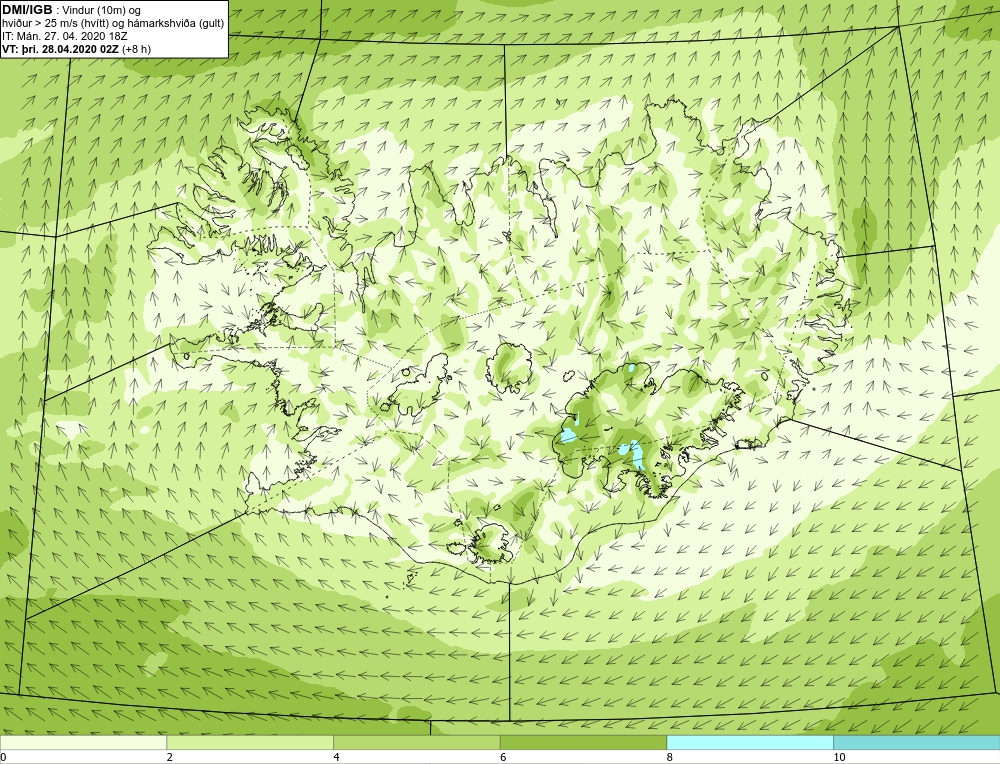The width and height of the screenshot is (1000, 764).
Task: Click the Mýrdalsjökull glacier outline on the south coast
Action: point(492,541)
